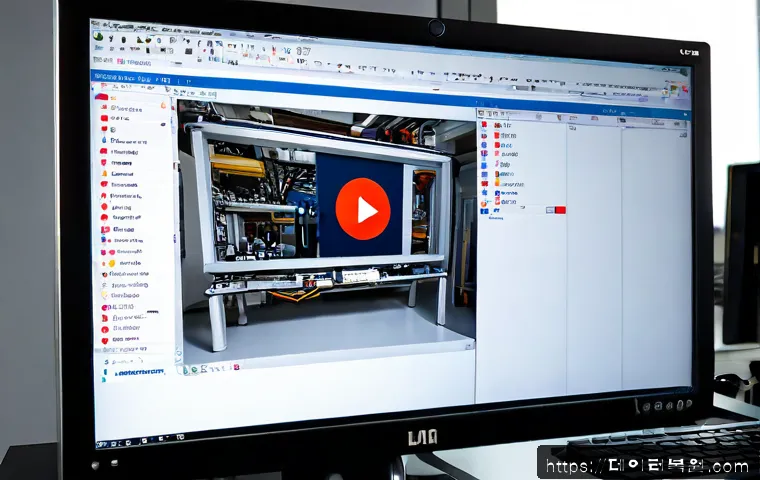This screenshot has height=480, width=760.
Task: Click the orange round icon in the right panel's left icon column
Action: coord(484,204)
